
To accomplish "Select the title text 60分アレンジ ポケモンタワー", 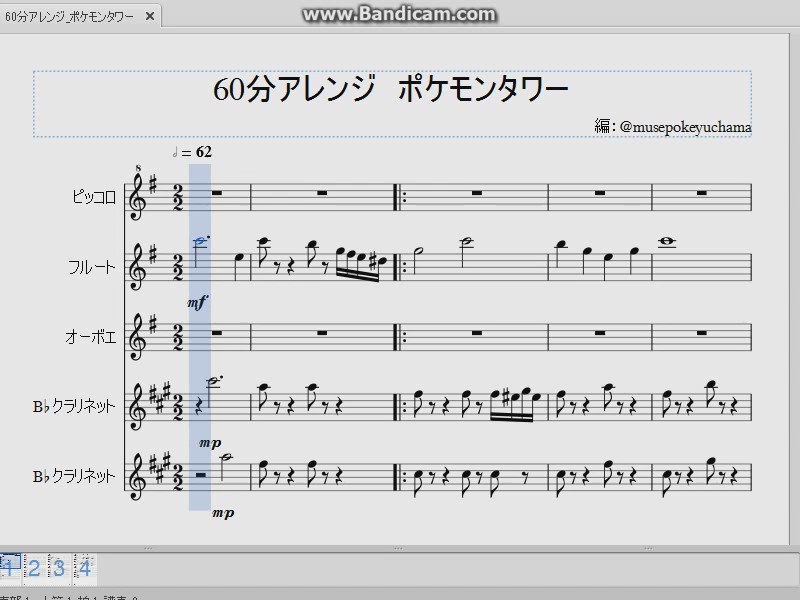I will coord(390,88).
